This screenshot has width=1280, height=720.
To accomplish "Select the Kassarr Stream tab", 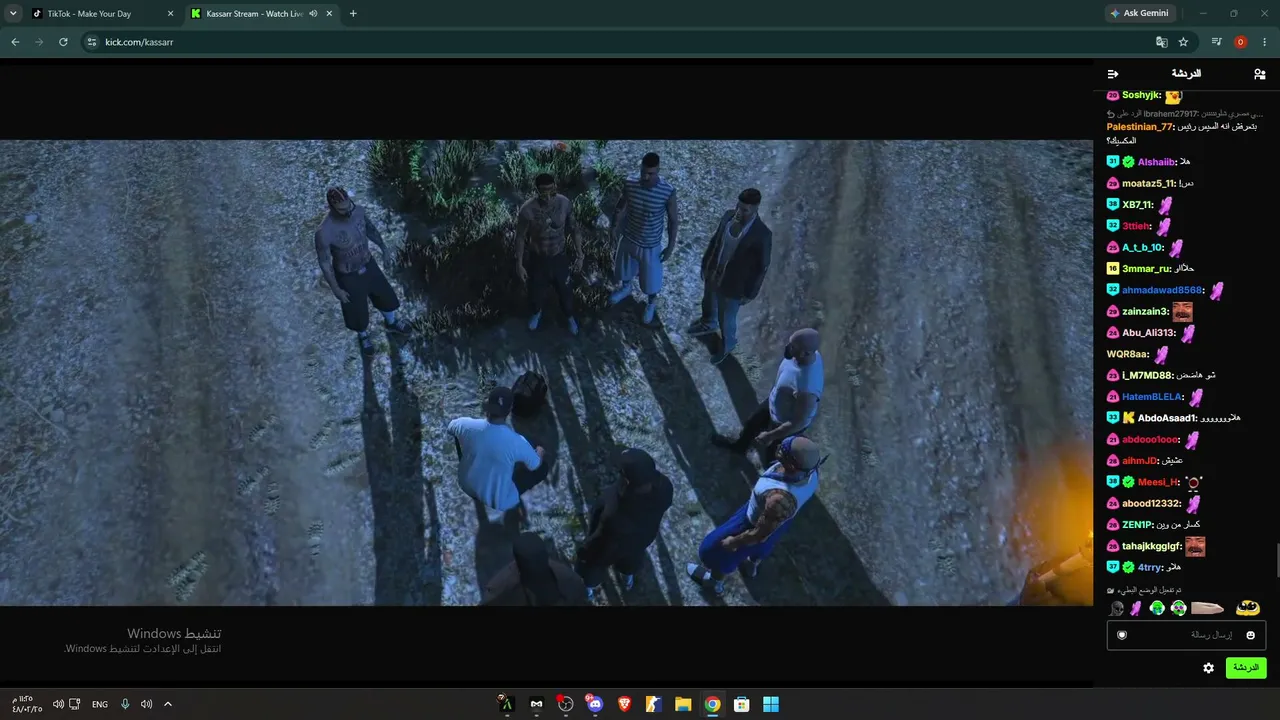I will (x=262, y=14).
